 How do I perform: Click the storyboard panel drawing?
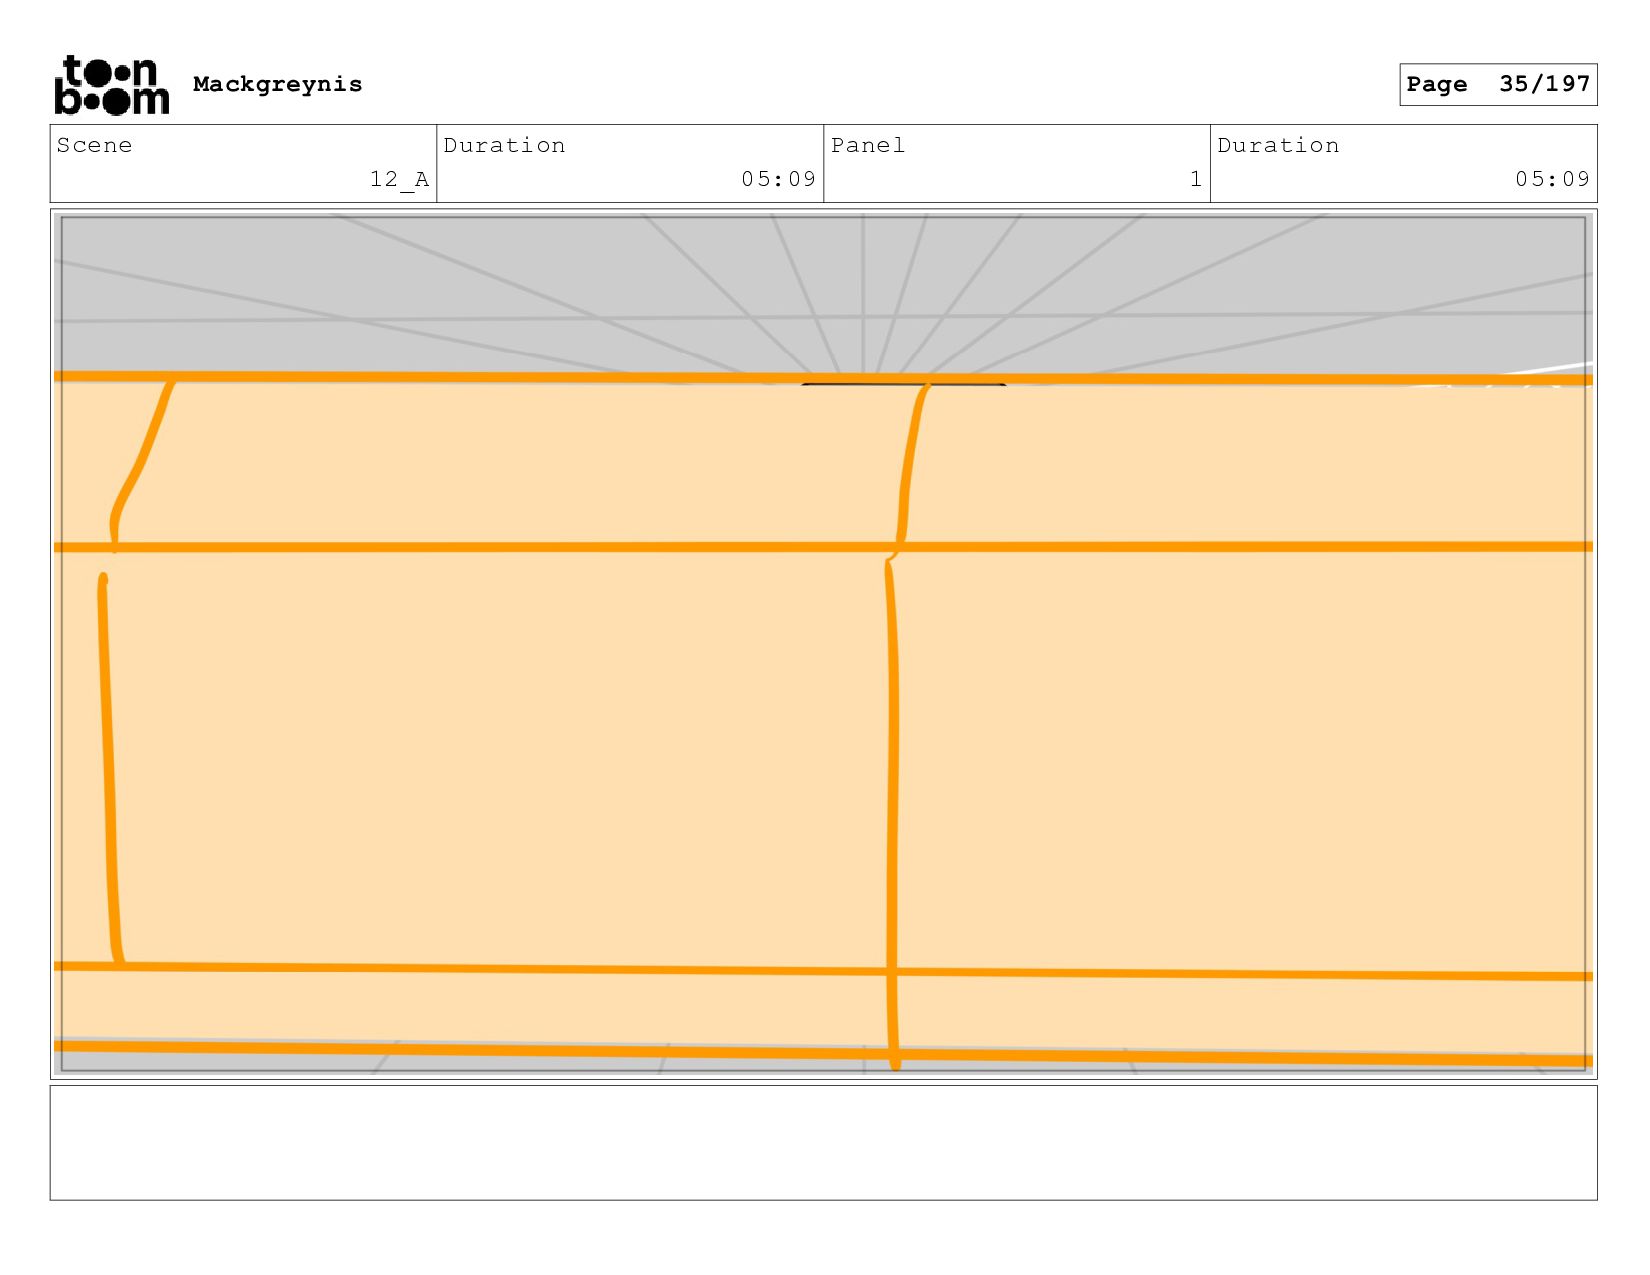point(823,644)
